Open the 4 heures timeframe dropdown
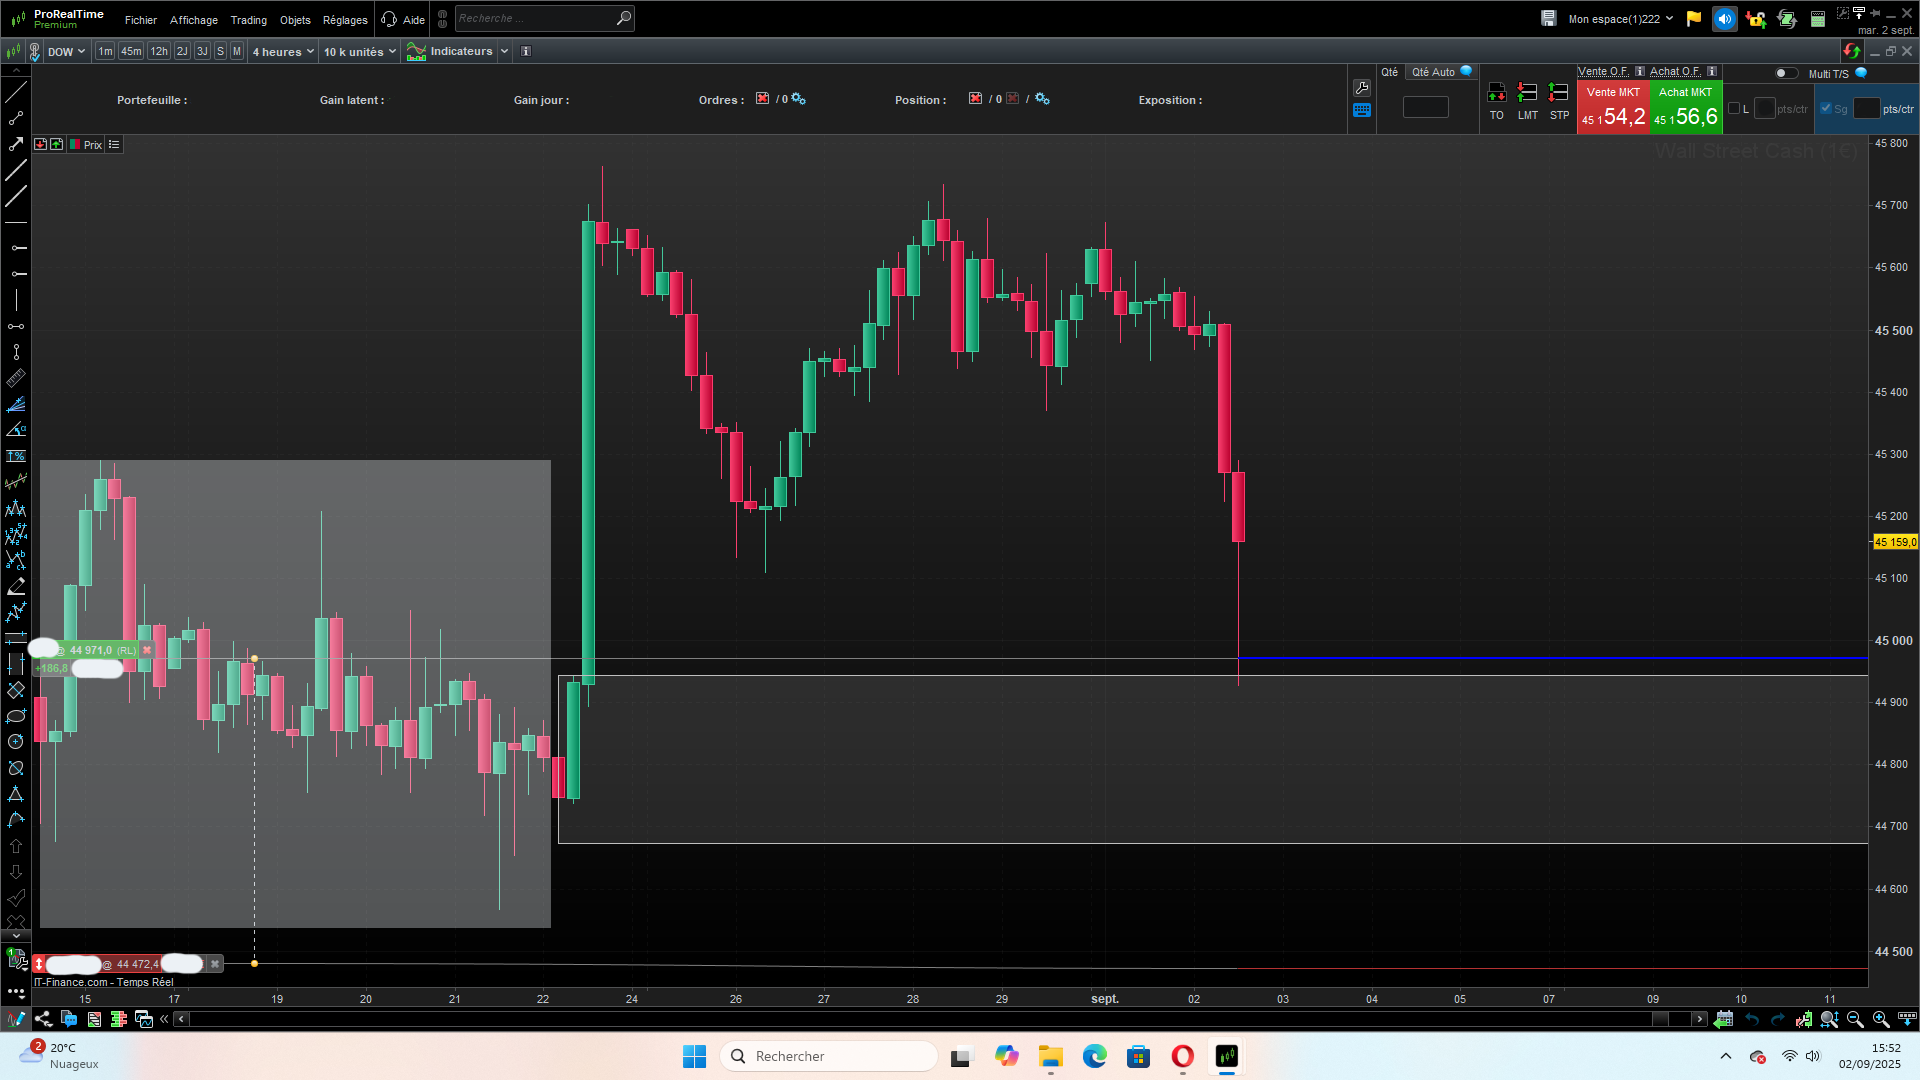 coord(283,51)
